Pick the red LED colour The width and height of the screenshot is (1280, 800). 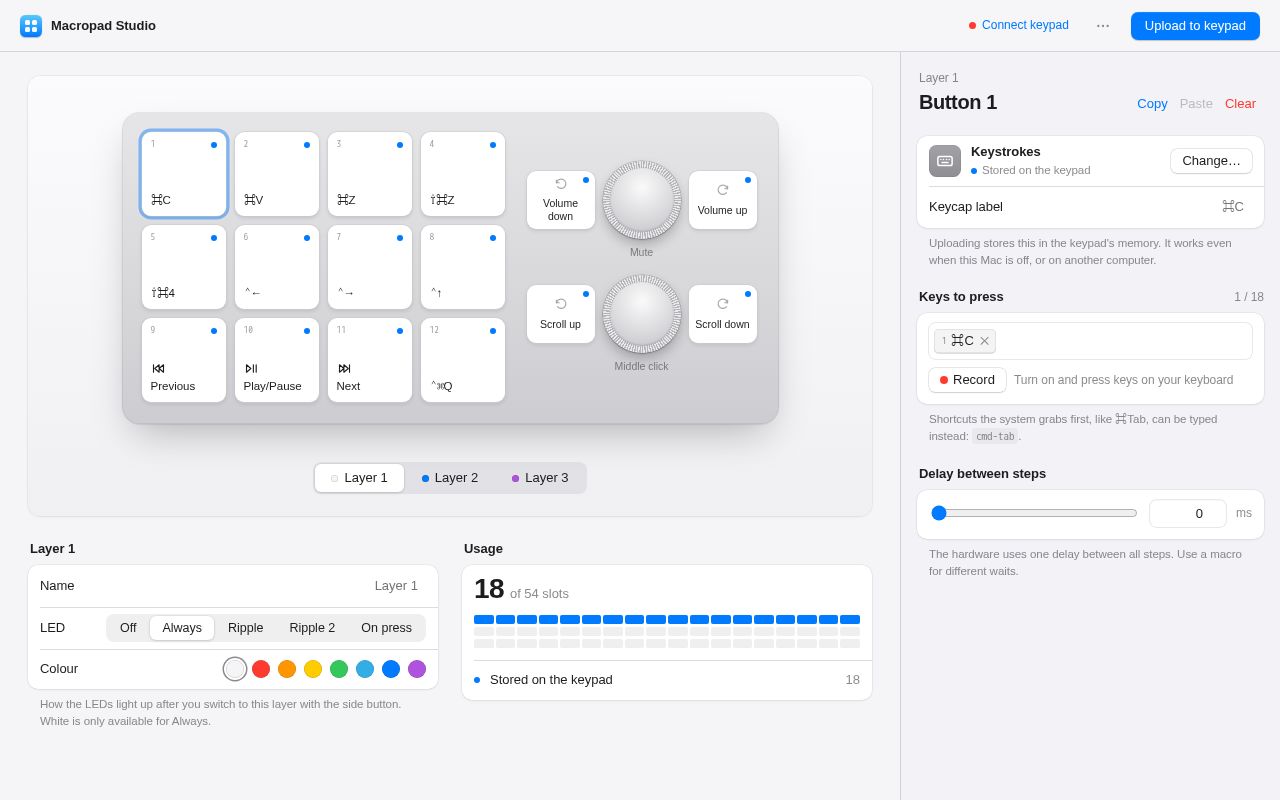261,669
